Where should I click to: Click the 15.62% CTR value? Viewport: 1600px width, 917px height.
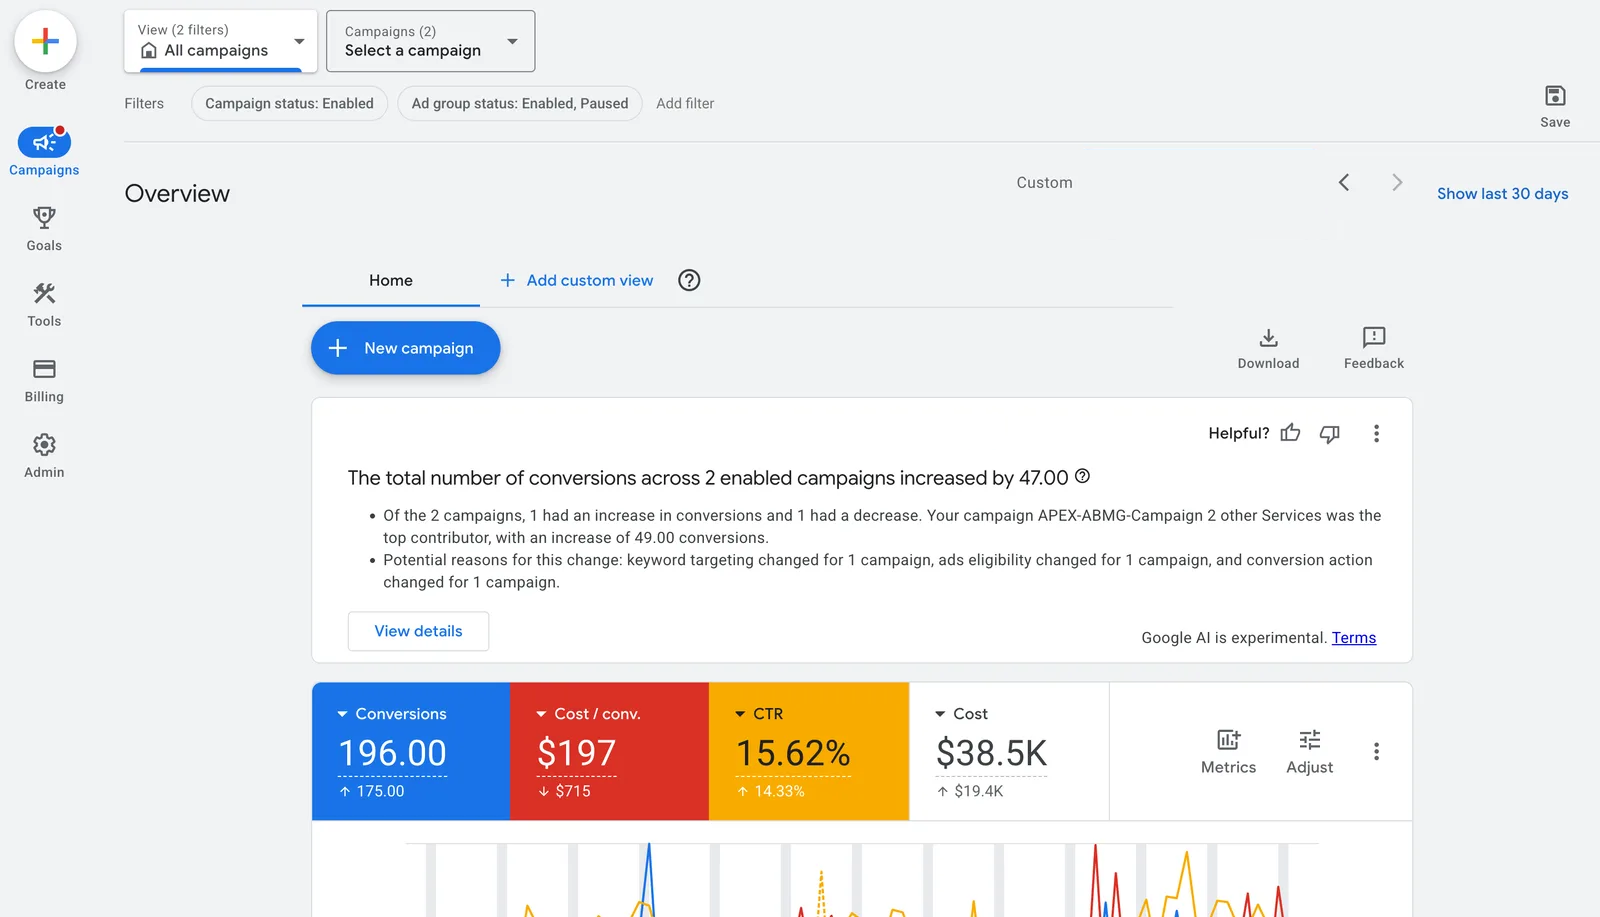click(793, 753)
